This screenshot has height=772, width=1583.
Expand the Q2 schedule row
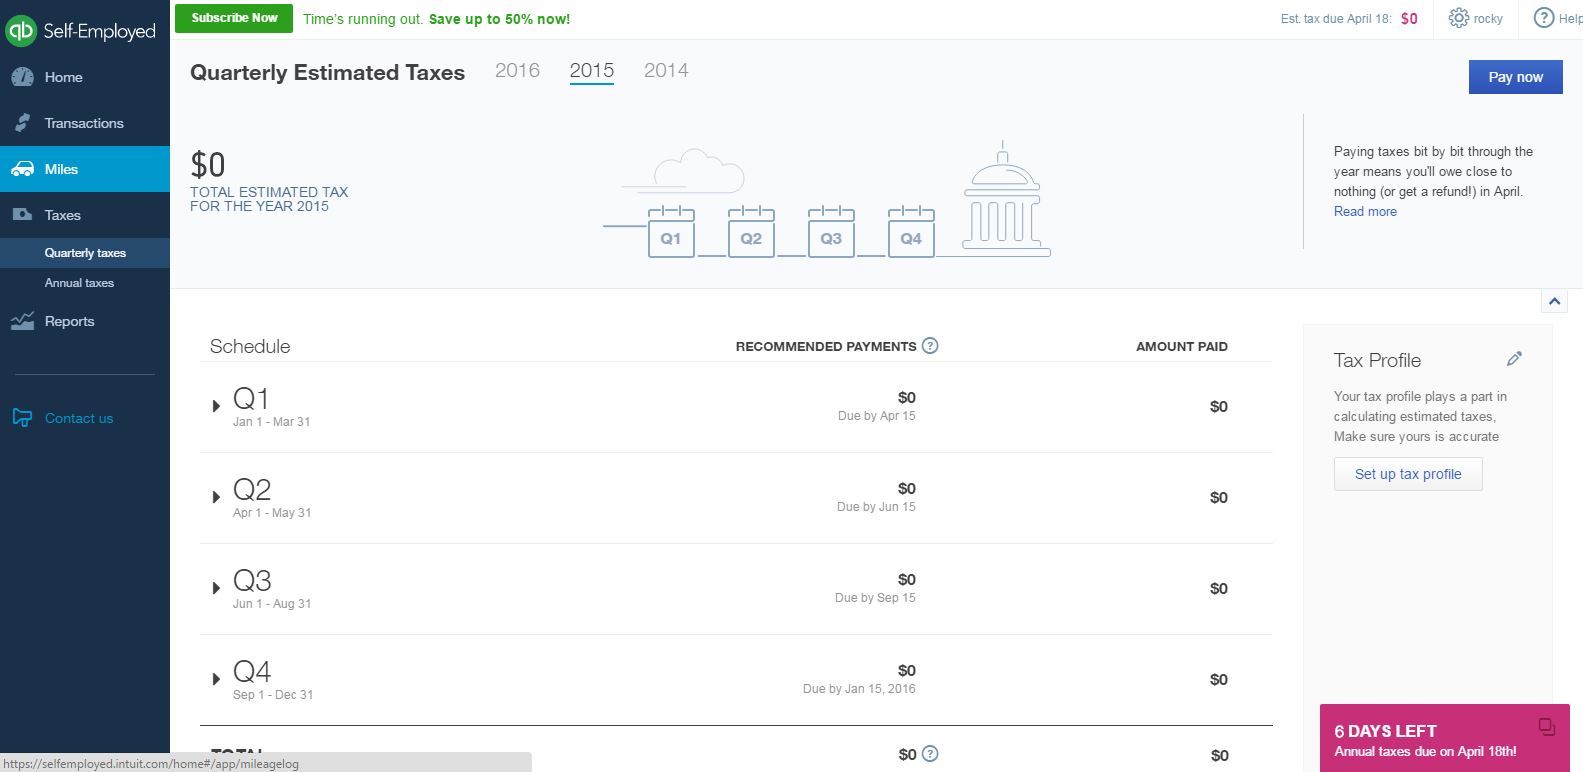(216, 497)
